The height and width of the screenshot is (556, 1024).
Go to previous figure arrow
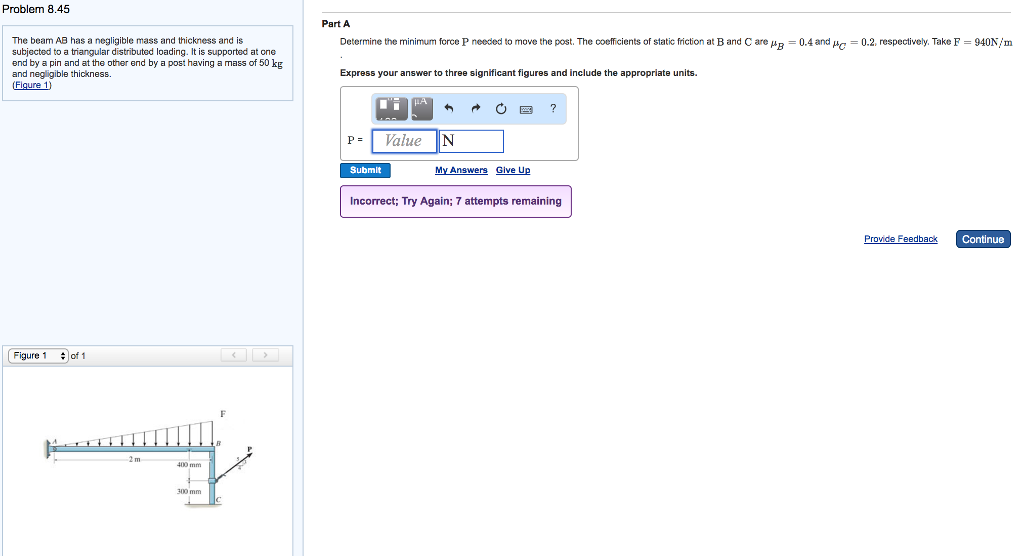[x=234, y=355]
